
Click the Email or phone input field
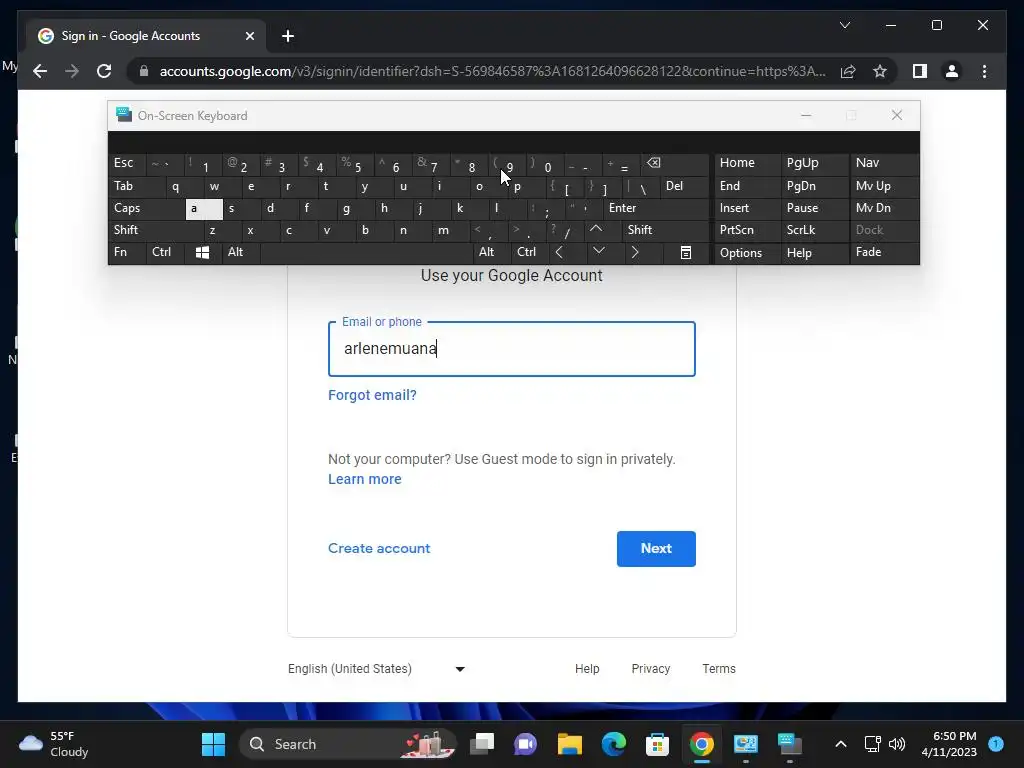click(x=511, y=349)
